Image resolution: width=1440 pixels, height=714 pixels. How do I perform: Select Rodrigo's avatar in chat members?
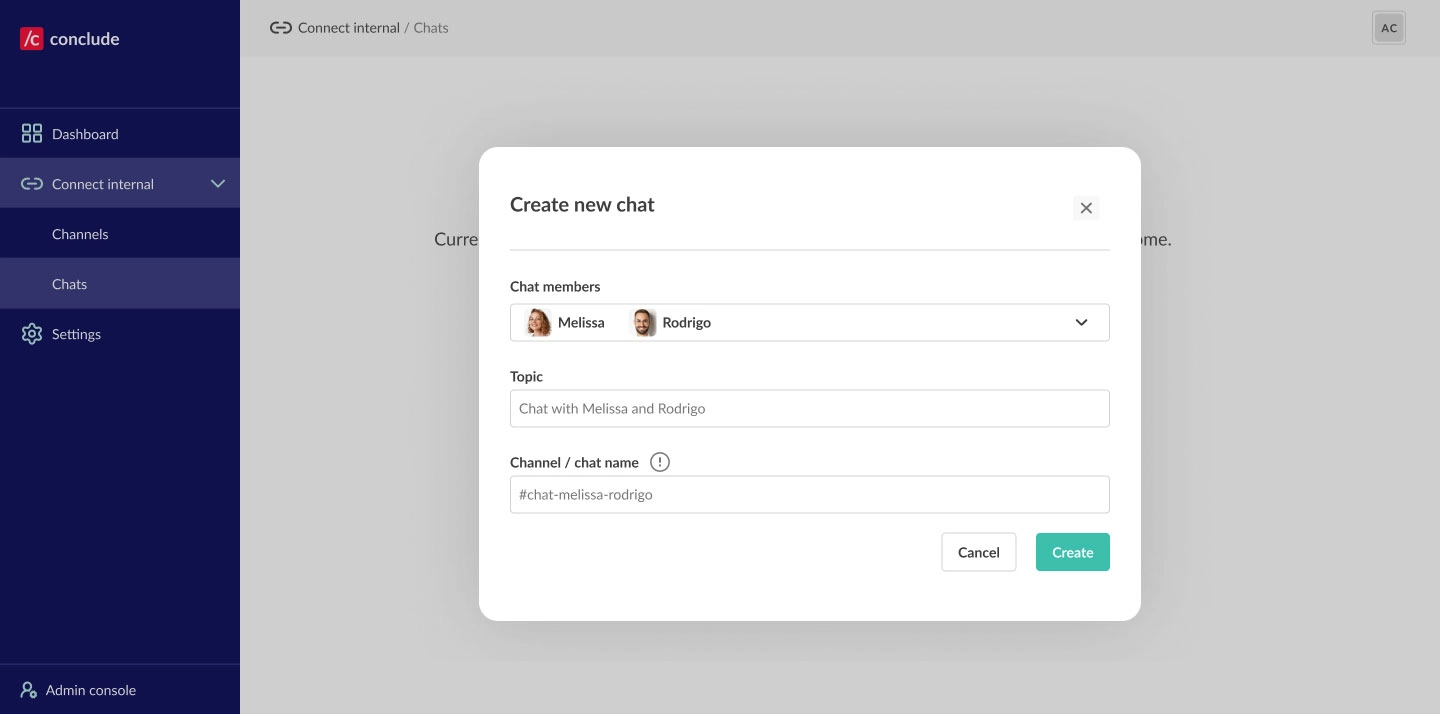pos(644,322)
